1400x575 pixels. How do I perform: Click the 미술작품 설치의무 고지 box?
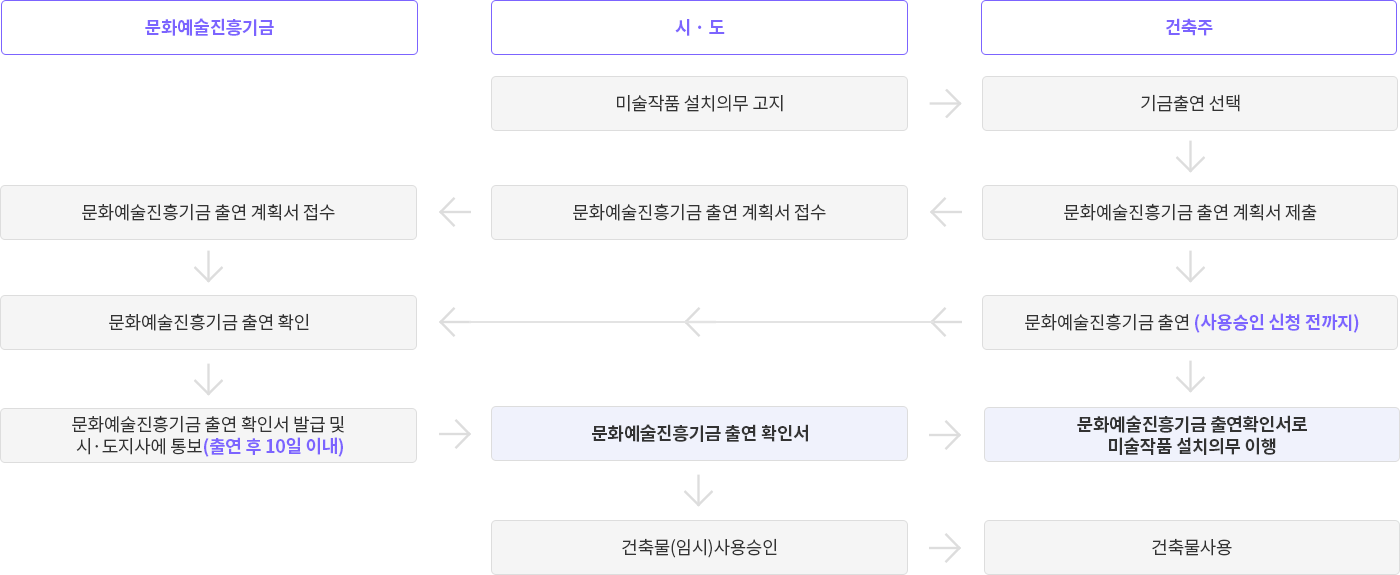(699, 103)
